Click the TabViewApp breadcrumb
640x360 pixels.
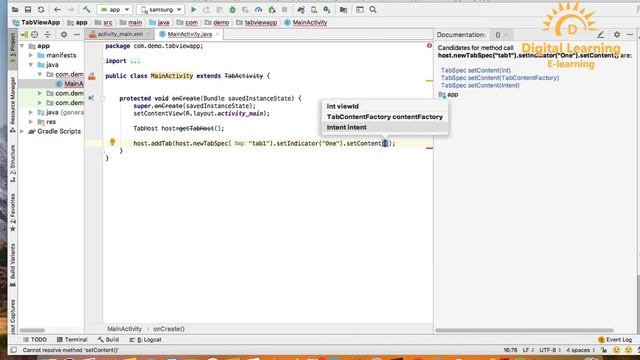coord(36,22)
